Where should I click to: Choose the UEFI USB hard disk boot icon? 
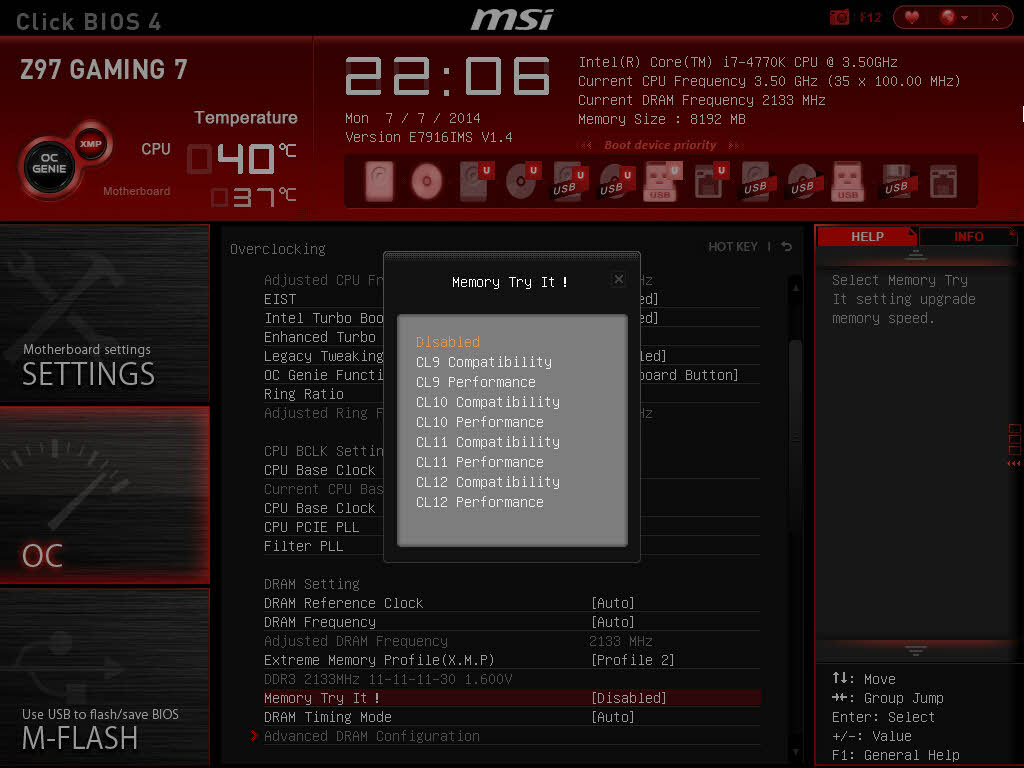tap(568, 181)
